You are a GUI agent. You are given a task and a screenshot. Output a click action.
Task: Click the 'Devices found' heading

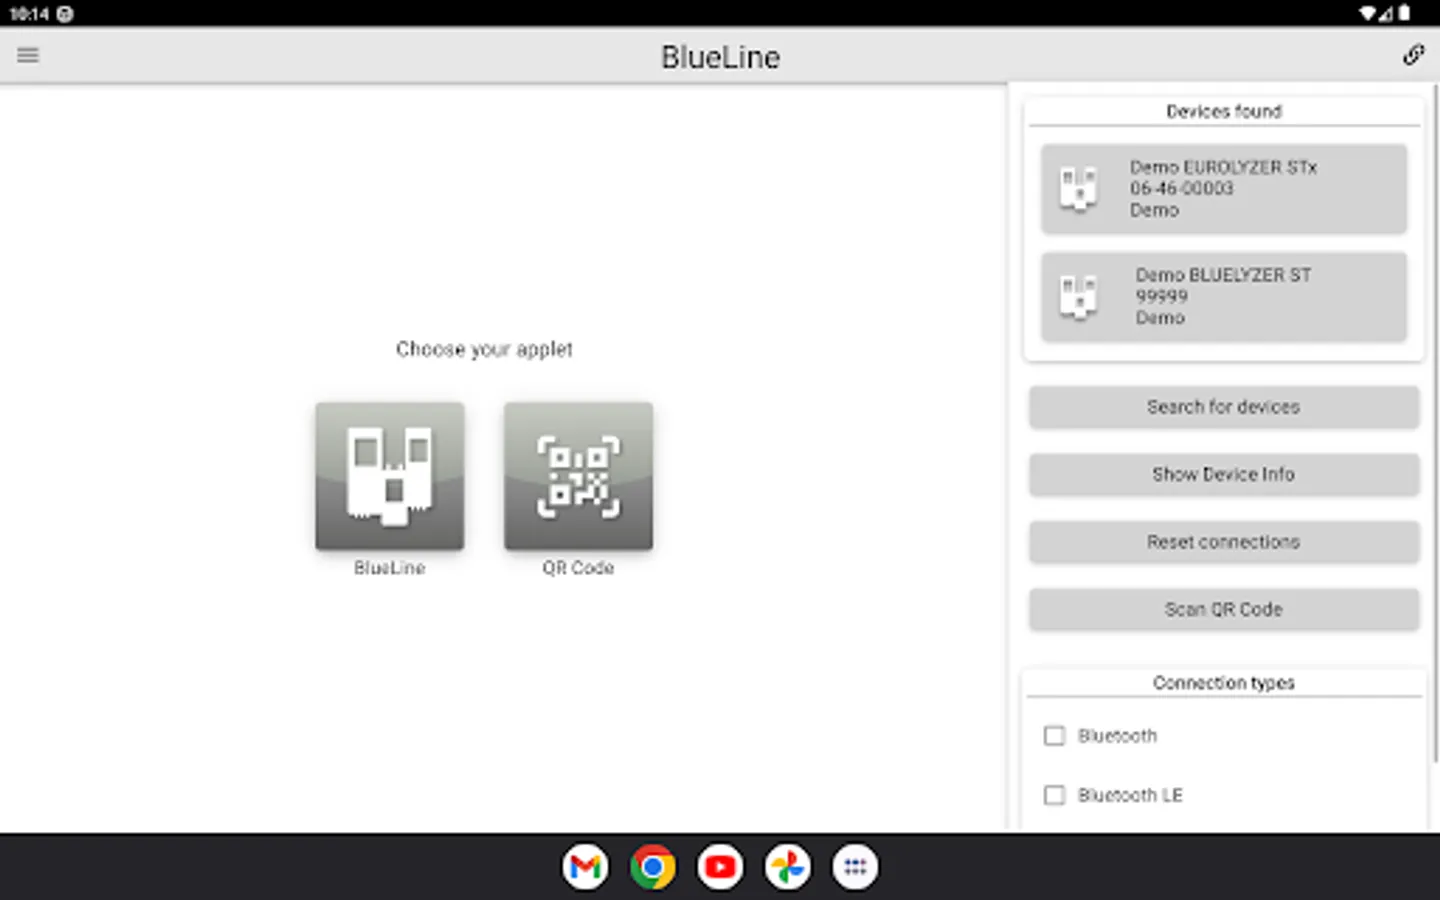[1224, 111]
